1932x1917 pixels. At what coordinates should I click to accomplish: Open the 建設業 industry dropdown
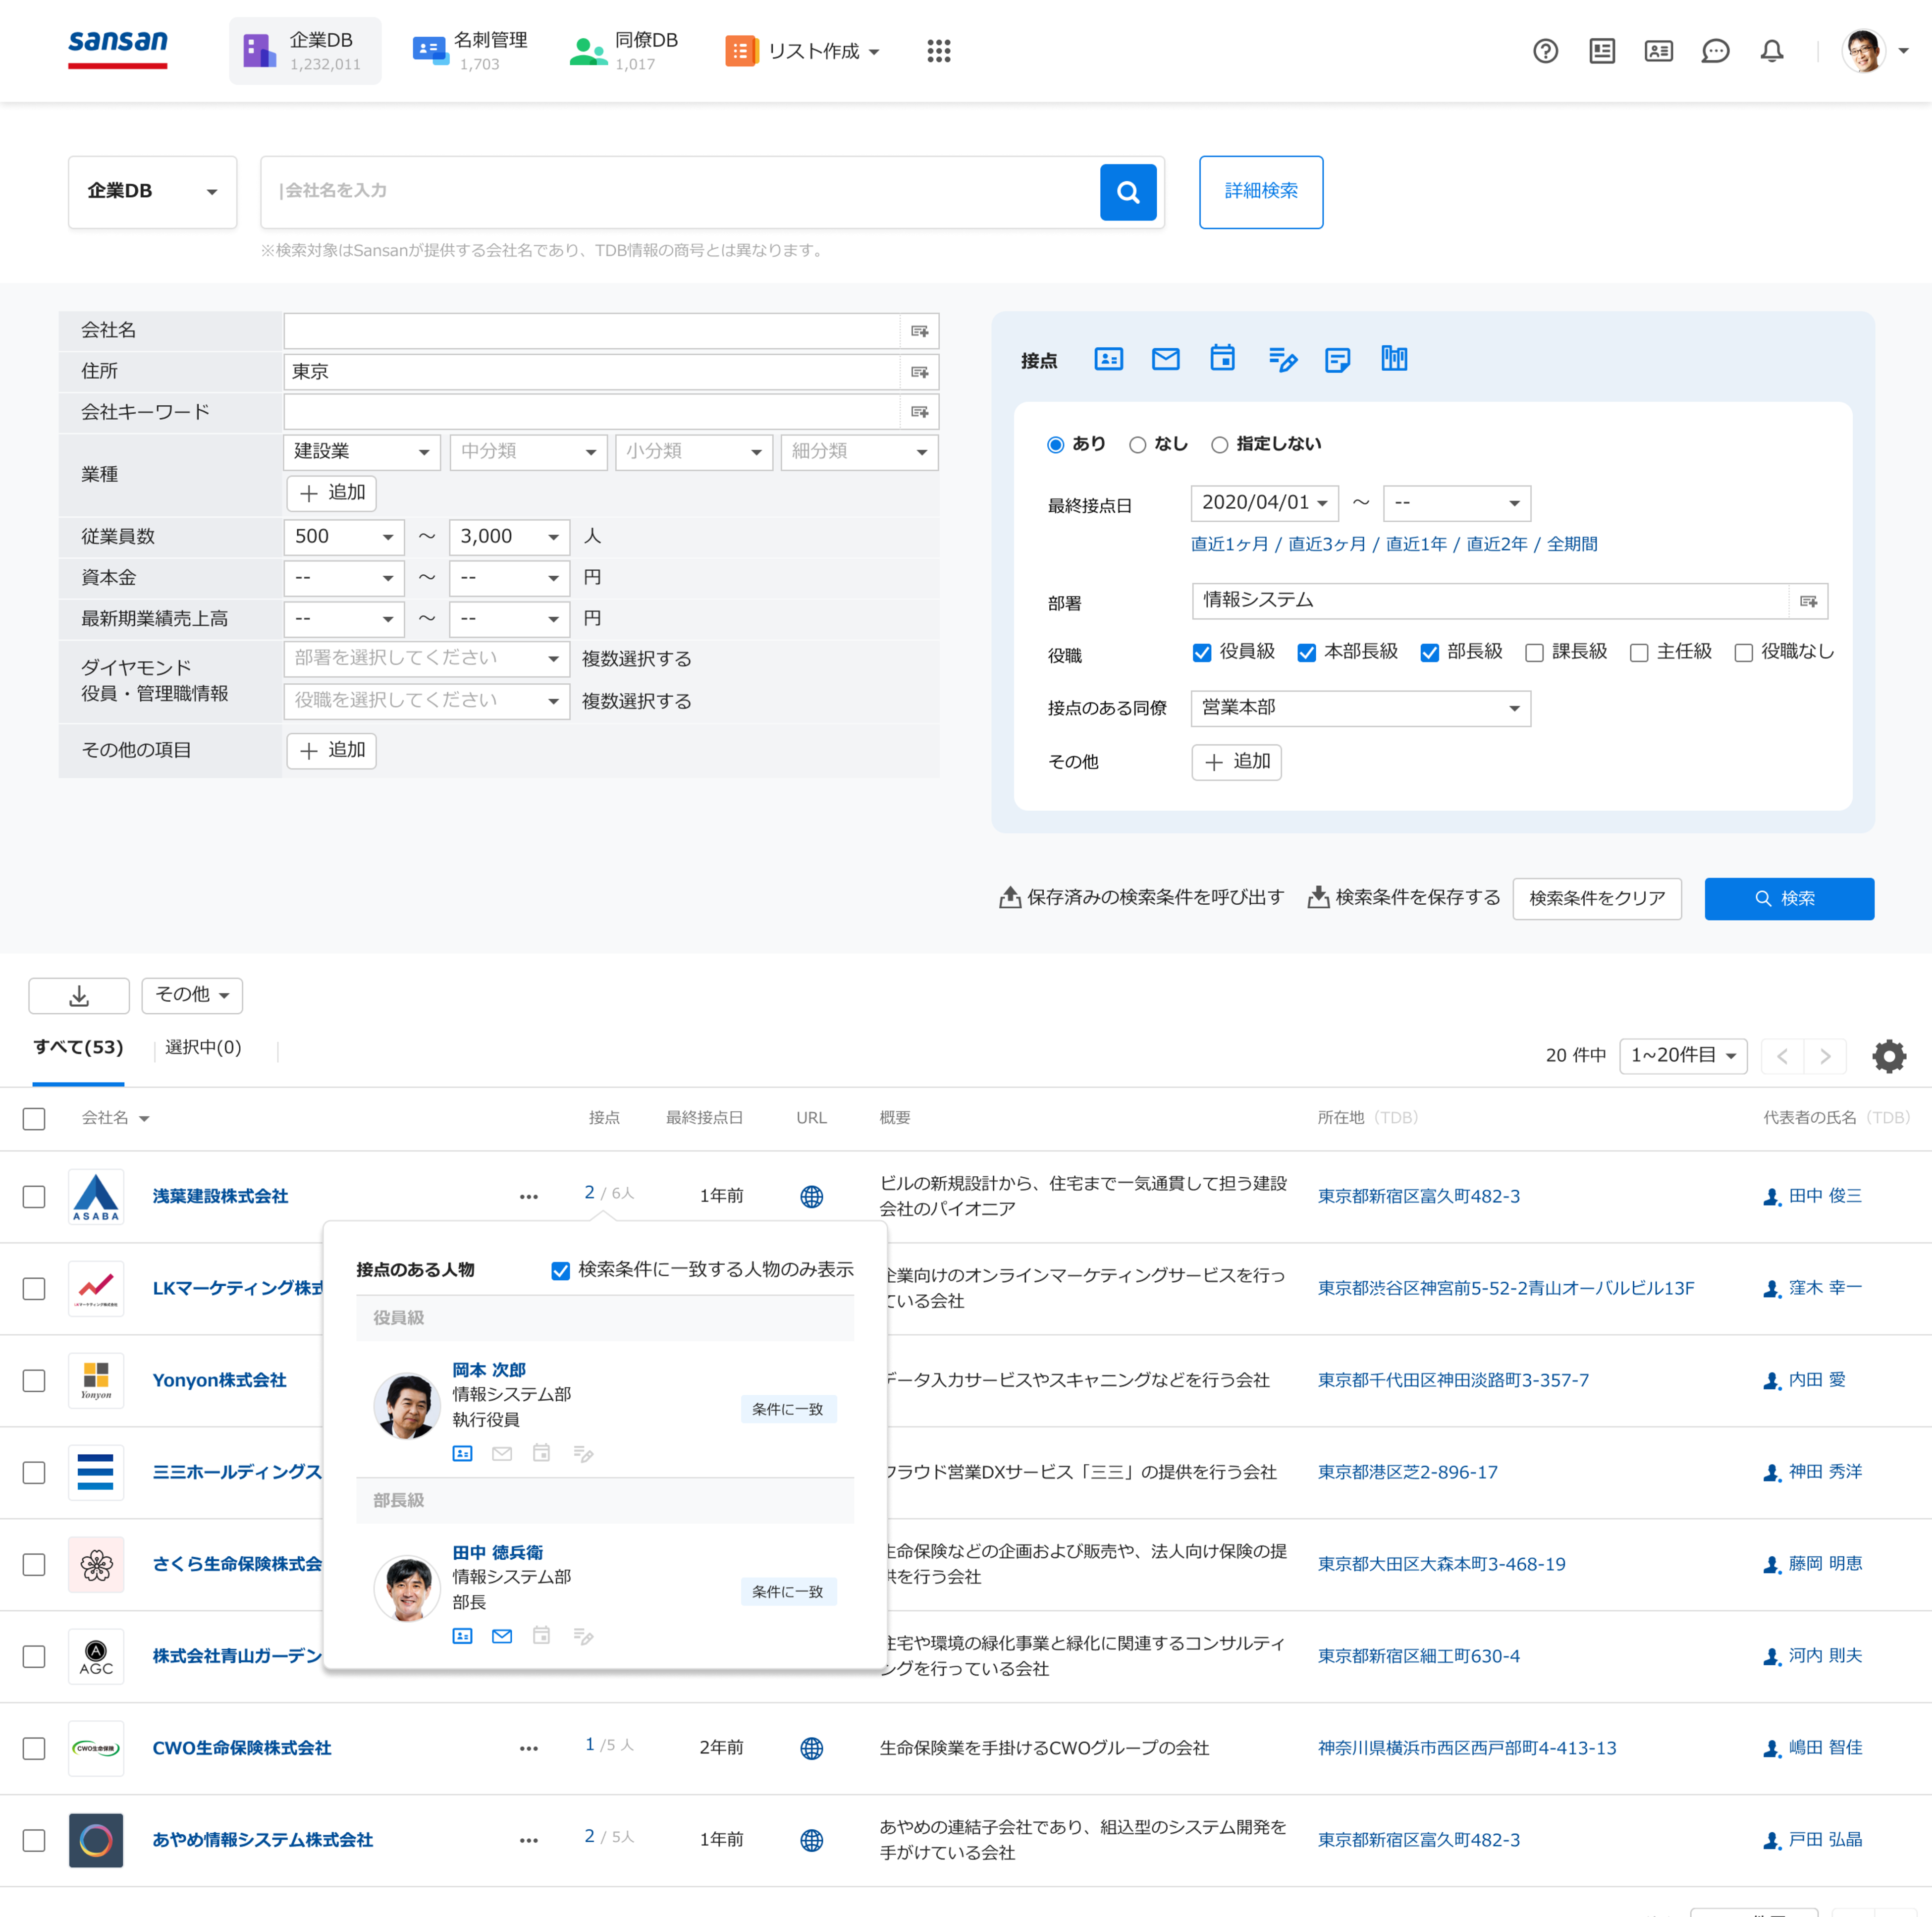click(x=361, y=452)
